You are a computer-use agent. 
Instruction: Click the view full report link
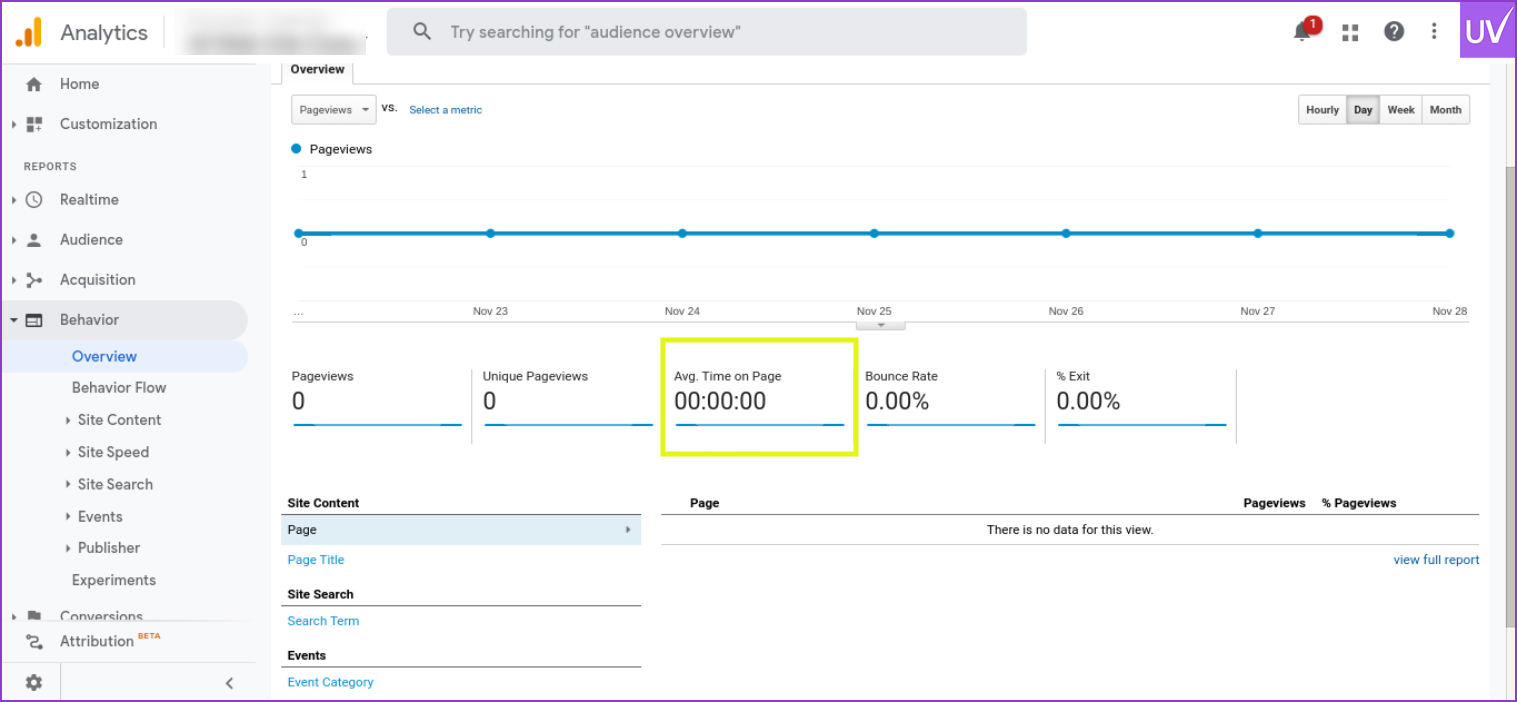point(1436,560)
